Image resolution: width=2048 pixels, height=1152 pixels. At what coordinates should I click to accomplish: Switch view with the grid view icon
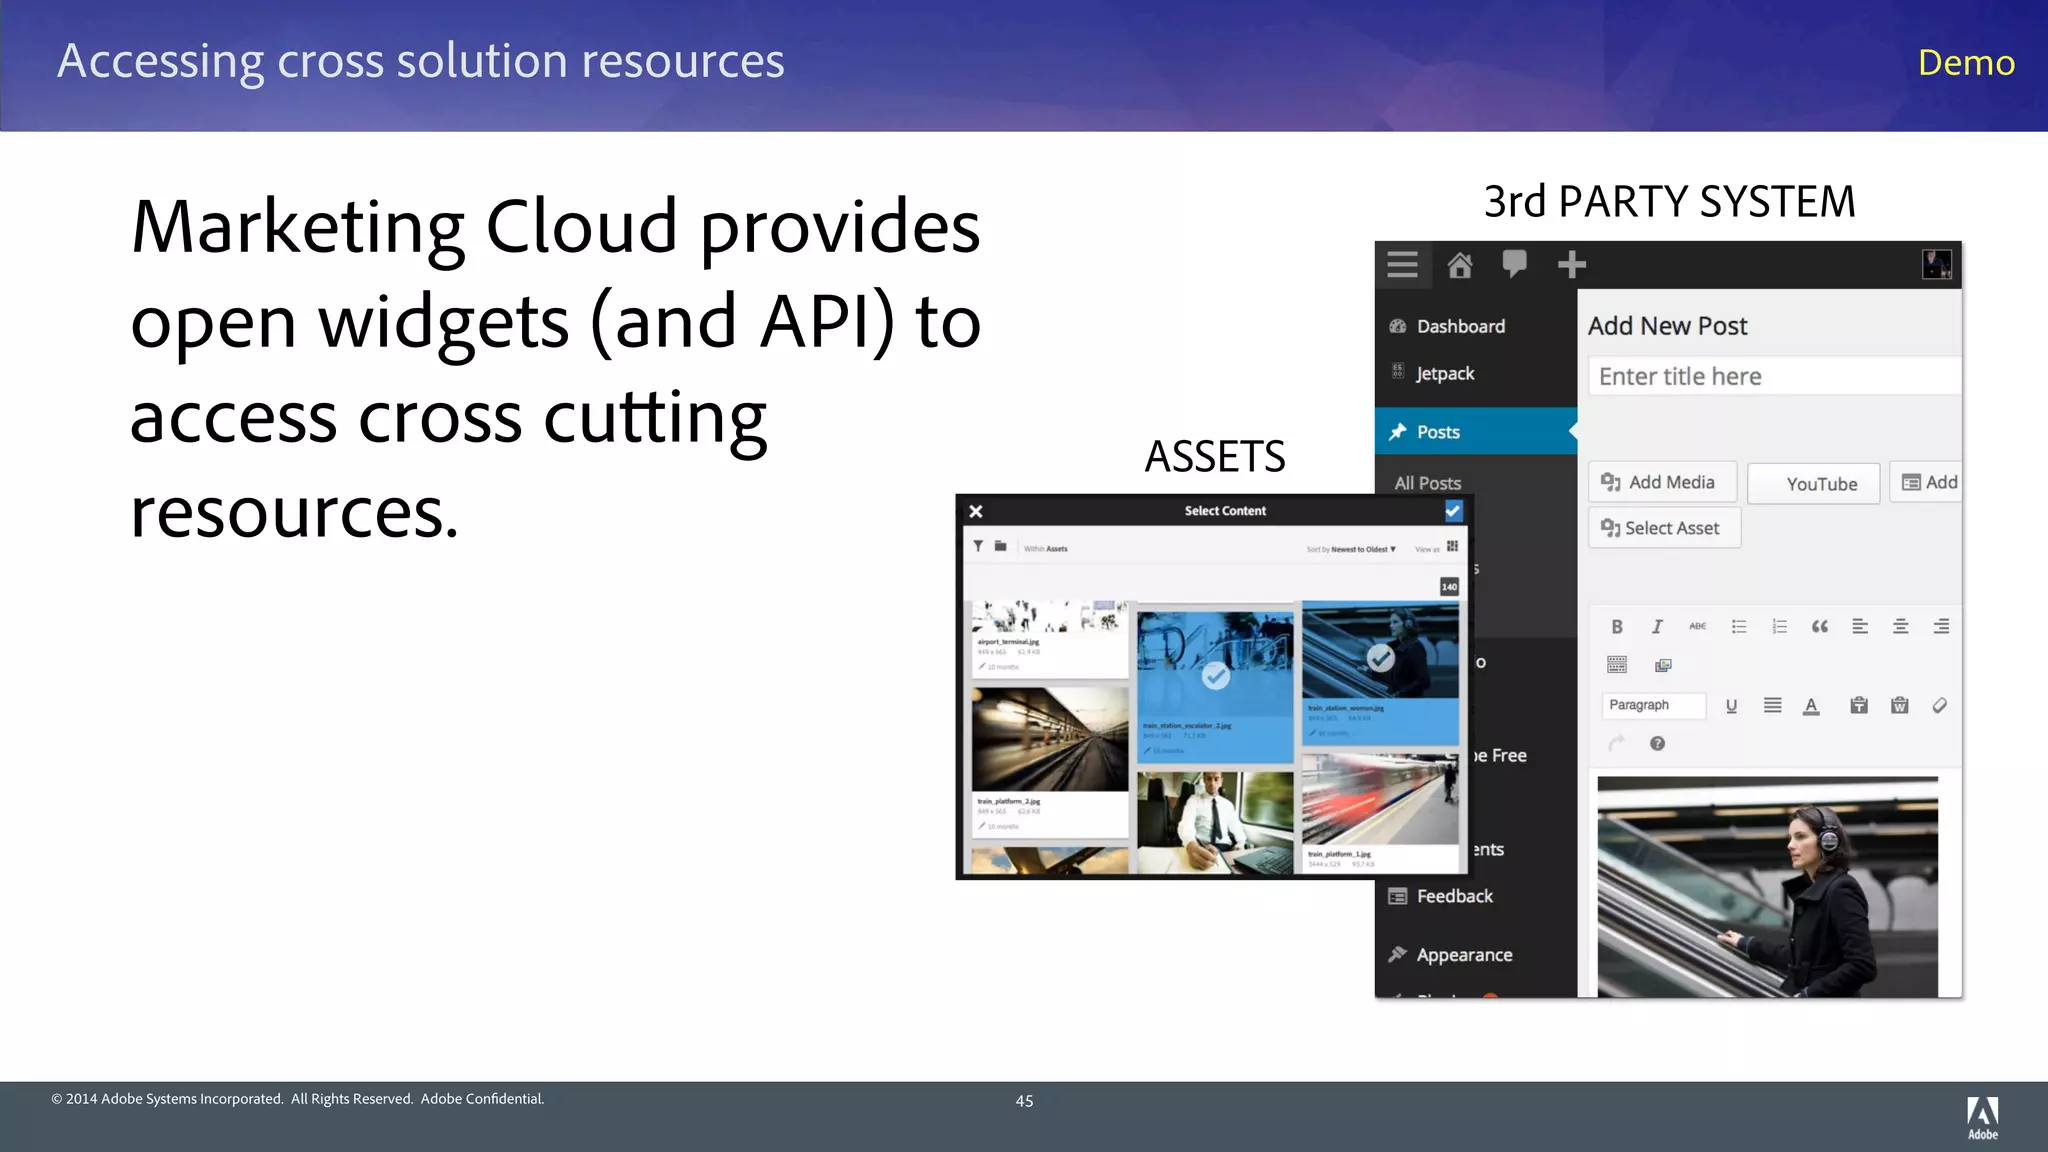[x=1452, y=546]
